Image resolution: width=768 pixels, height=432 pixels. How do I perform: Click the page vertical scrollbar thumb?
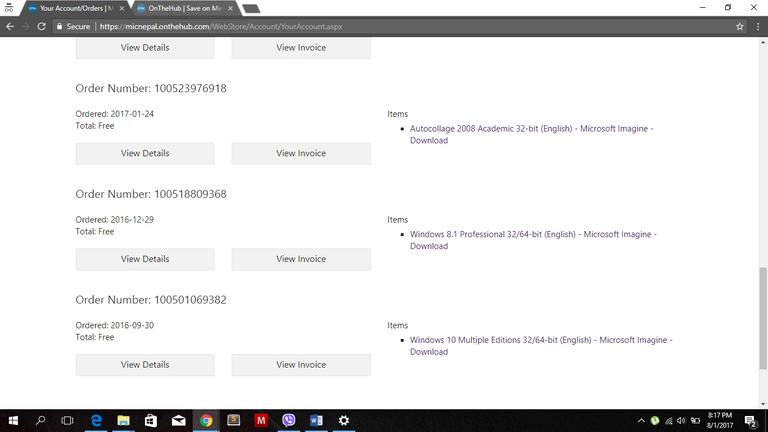click(763, 318)
